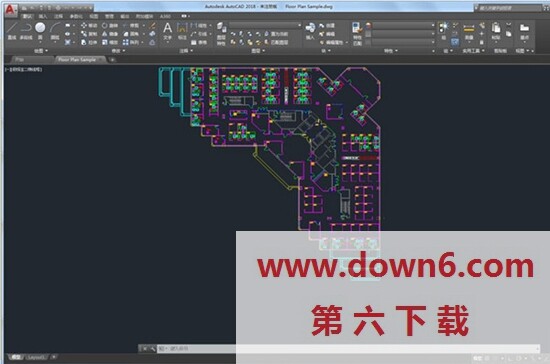Open the Default ribbon tab
Image resolution: width=550 pixels, height=364 pixels.
click(x=27, y=16)
